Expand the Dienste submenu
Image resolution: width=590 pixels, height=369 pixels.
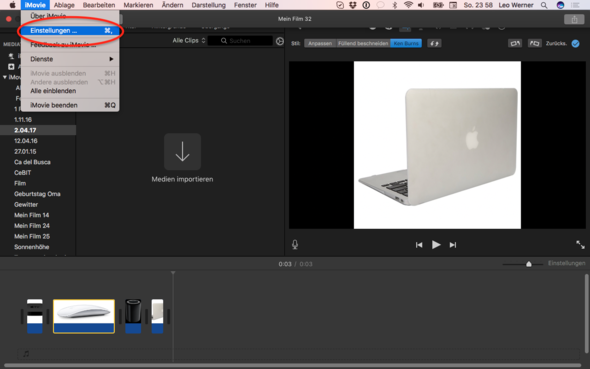point(70,59)
